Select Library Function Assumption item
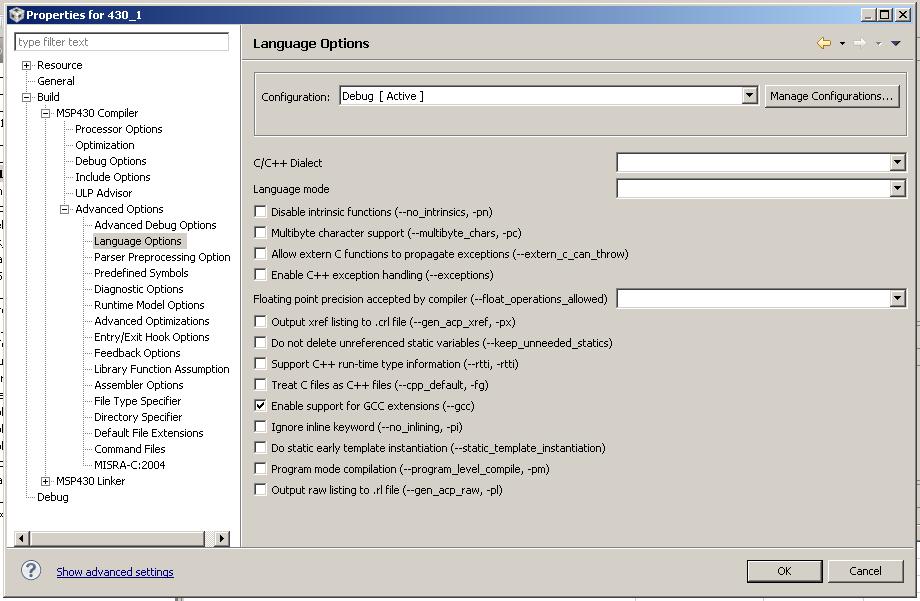The image size is (920, 601). (161, 369)
